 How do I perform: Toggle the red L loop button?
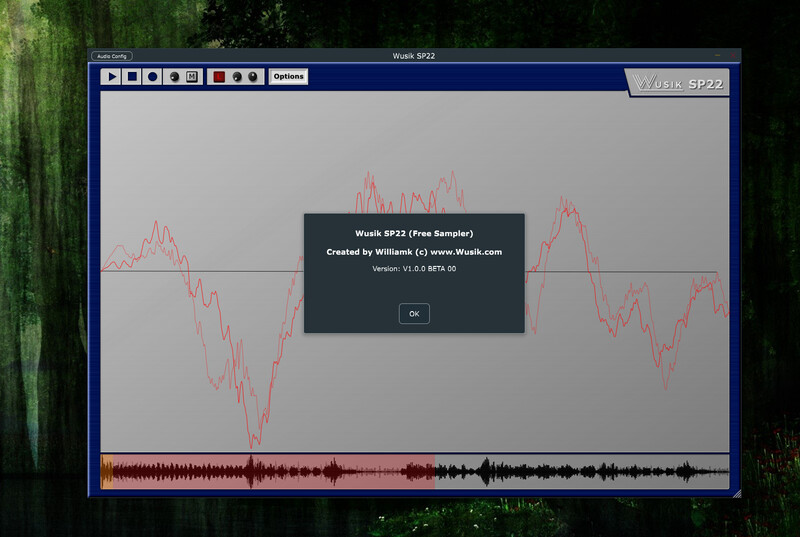[219, 76]
